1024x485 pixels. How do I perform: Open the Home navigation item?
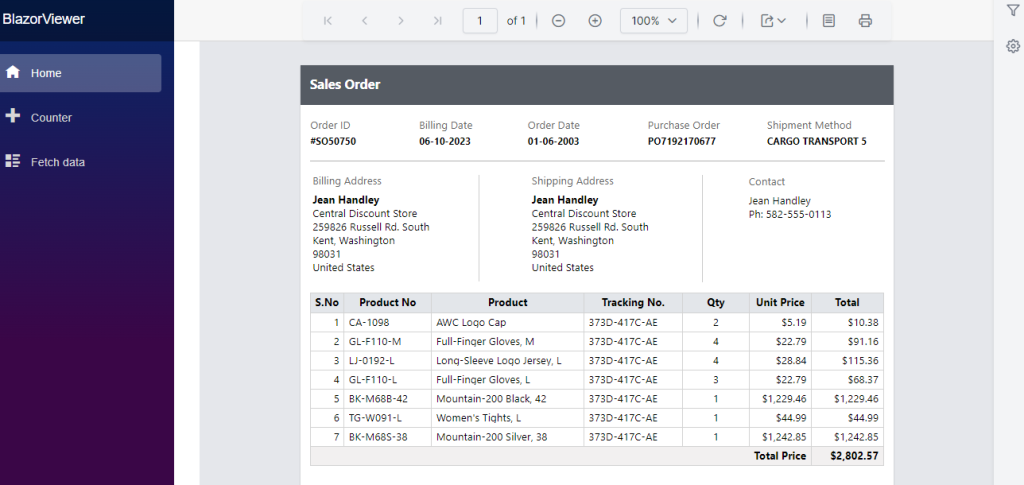tap(80, 73)
